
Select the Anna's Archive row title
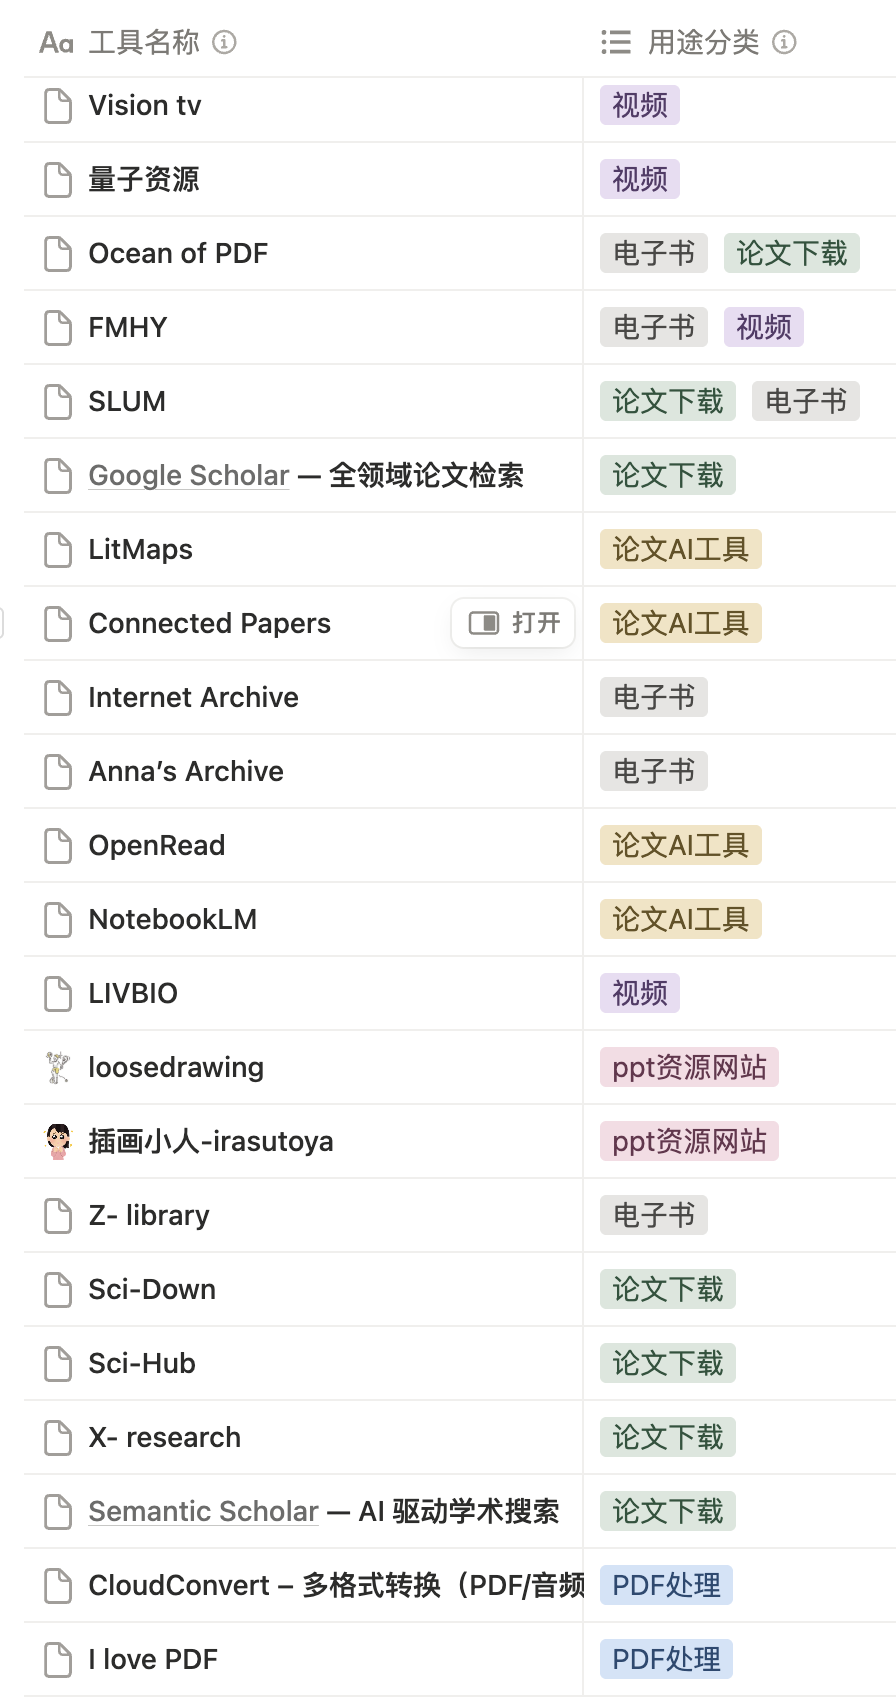point(186,771)
